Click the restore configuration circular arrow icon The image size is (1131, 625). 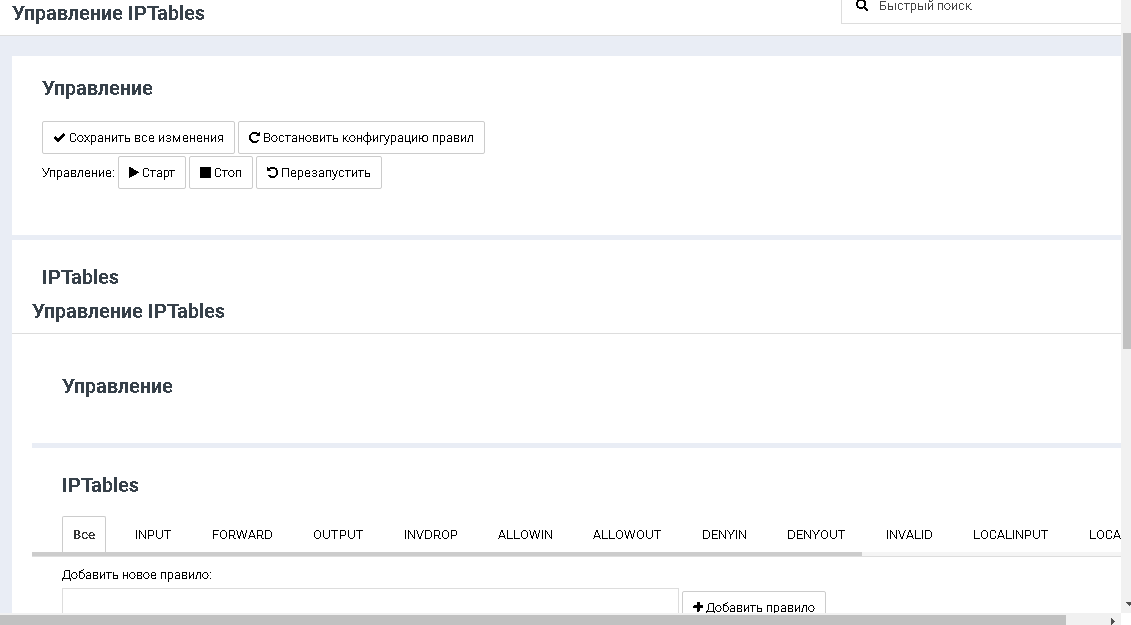[254, 138]
